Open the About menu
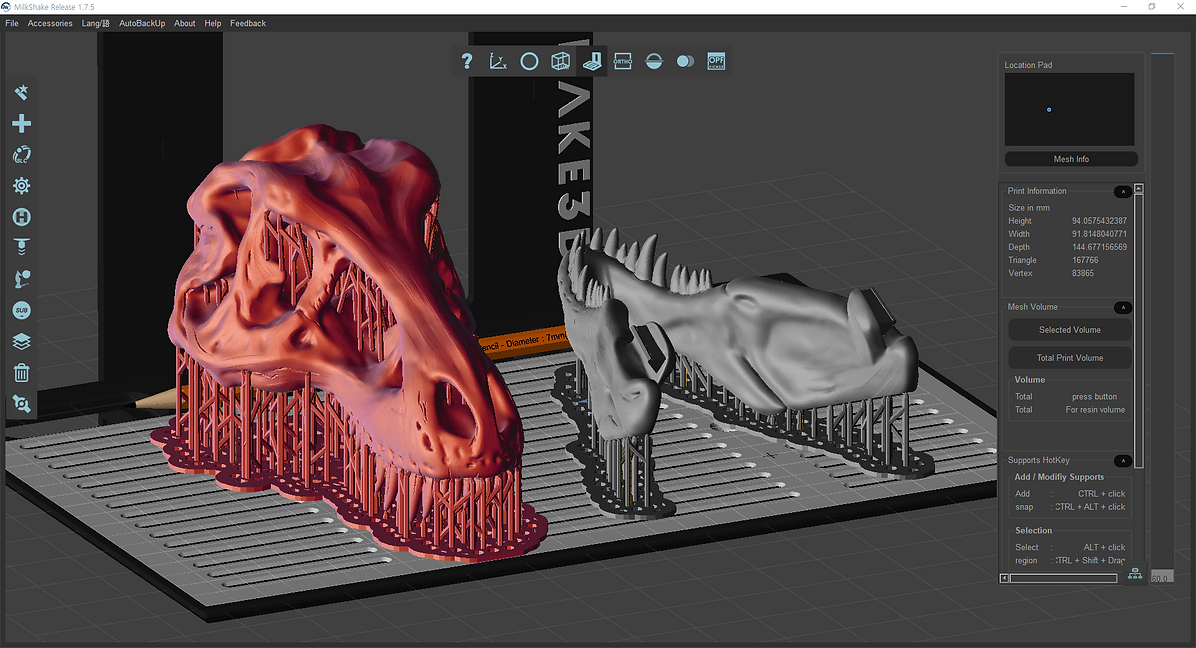The image size is (1196, 648). [185, 23]
